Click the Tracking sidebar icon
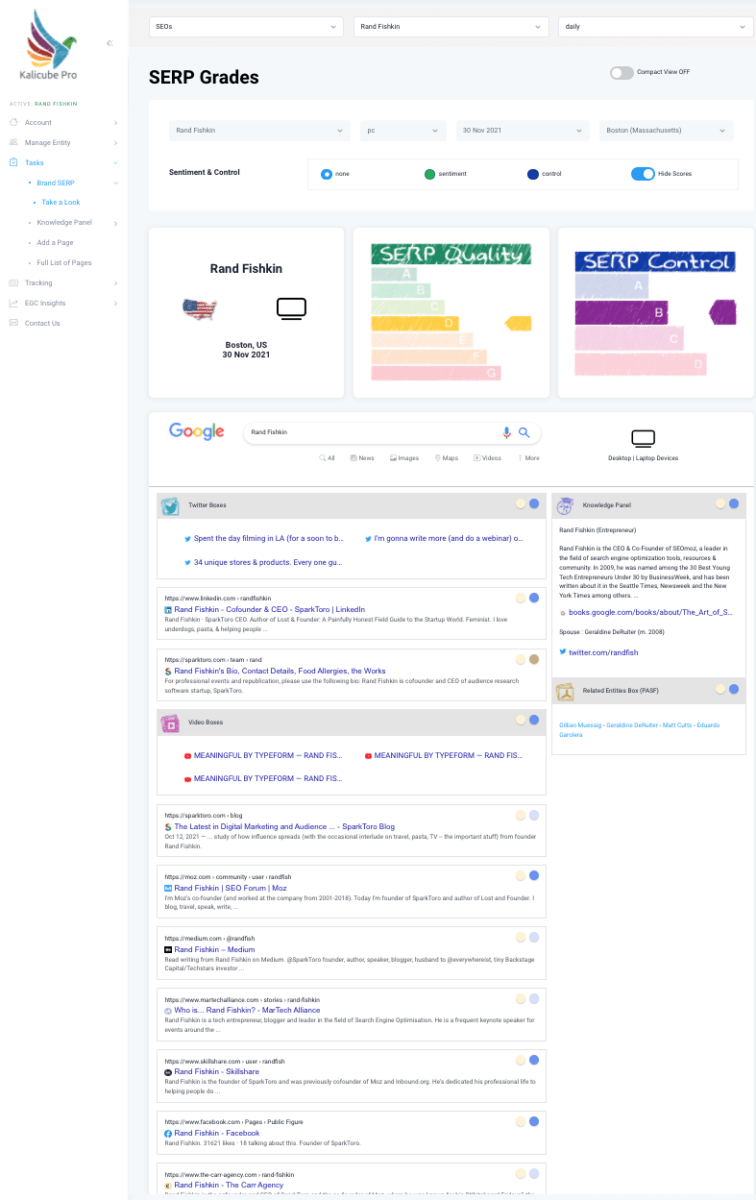The image size is (756, 1200). pos(14,283)
